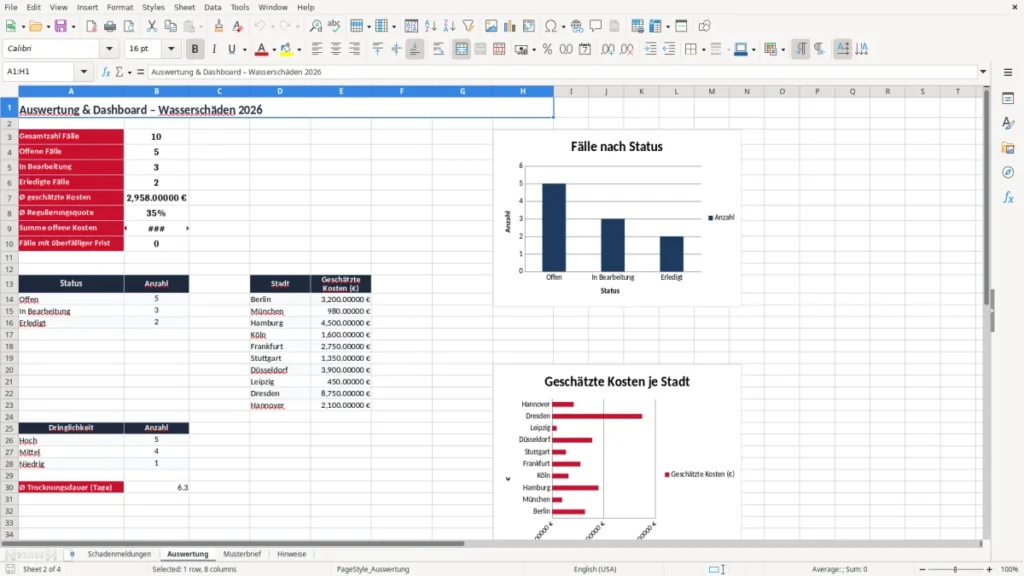Click the Print icon in toolbar
The height and width of the screenshot is (576, 1024).
click(x=110, y=26)
